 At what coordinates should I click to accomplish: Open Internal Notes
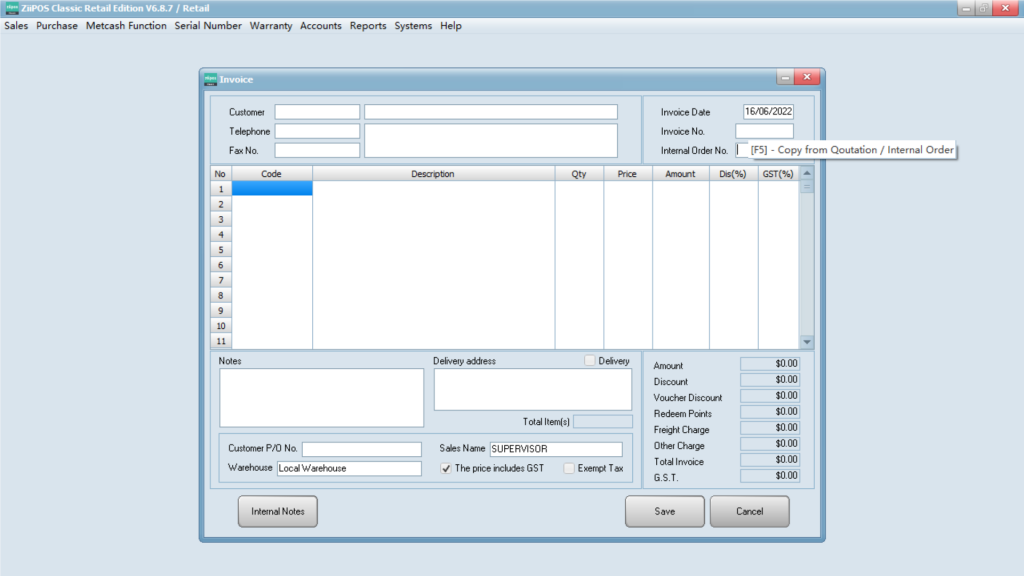277,511
